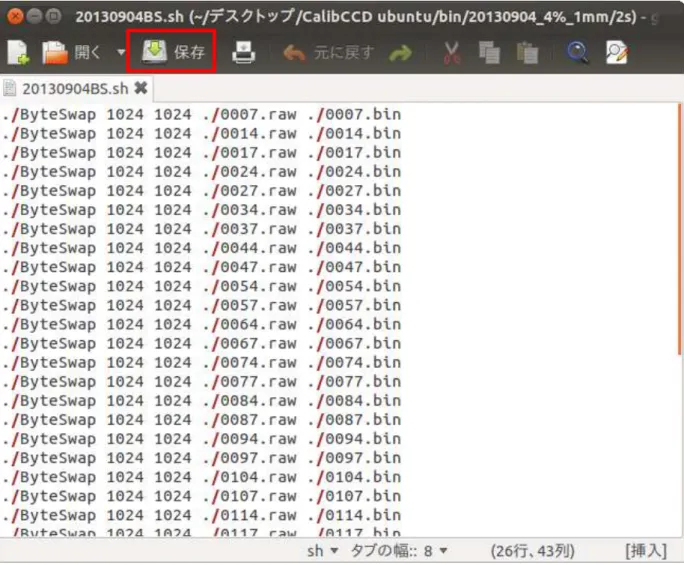Save the file with the 保存 button
684x565 pixels.
[173, 52]
